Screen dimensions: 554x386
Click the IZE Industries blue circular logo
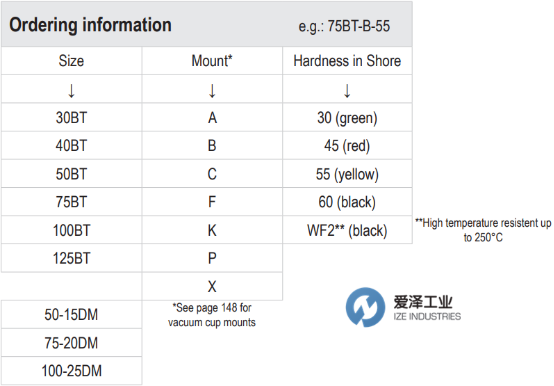(365, 307)
